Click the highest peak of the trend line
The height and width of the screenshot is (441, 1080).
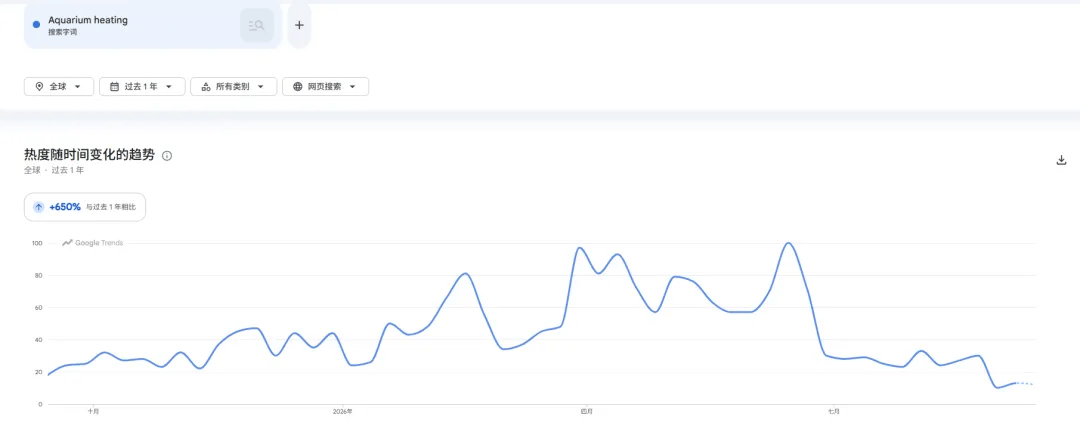tap(789, 243)
